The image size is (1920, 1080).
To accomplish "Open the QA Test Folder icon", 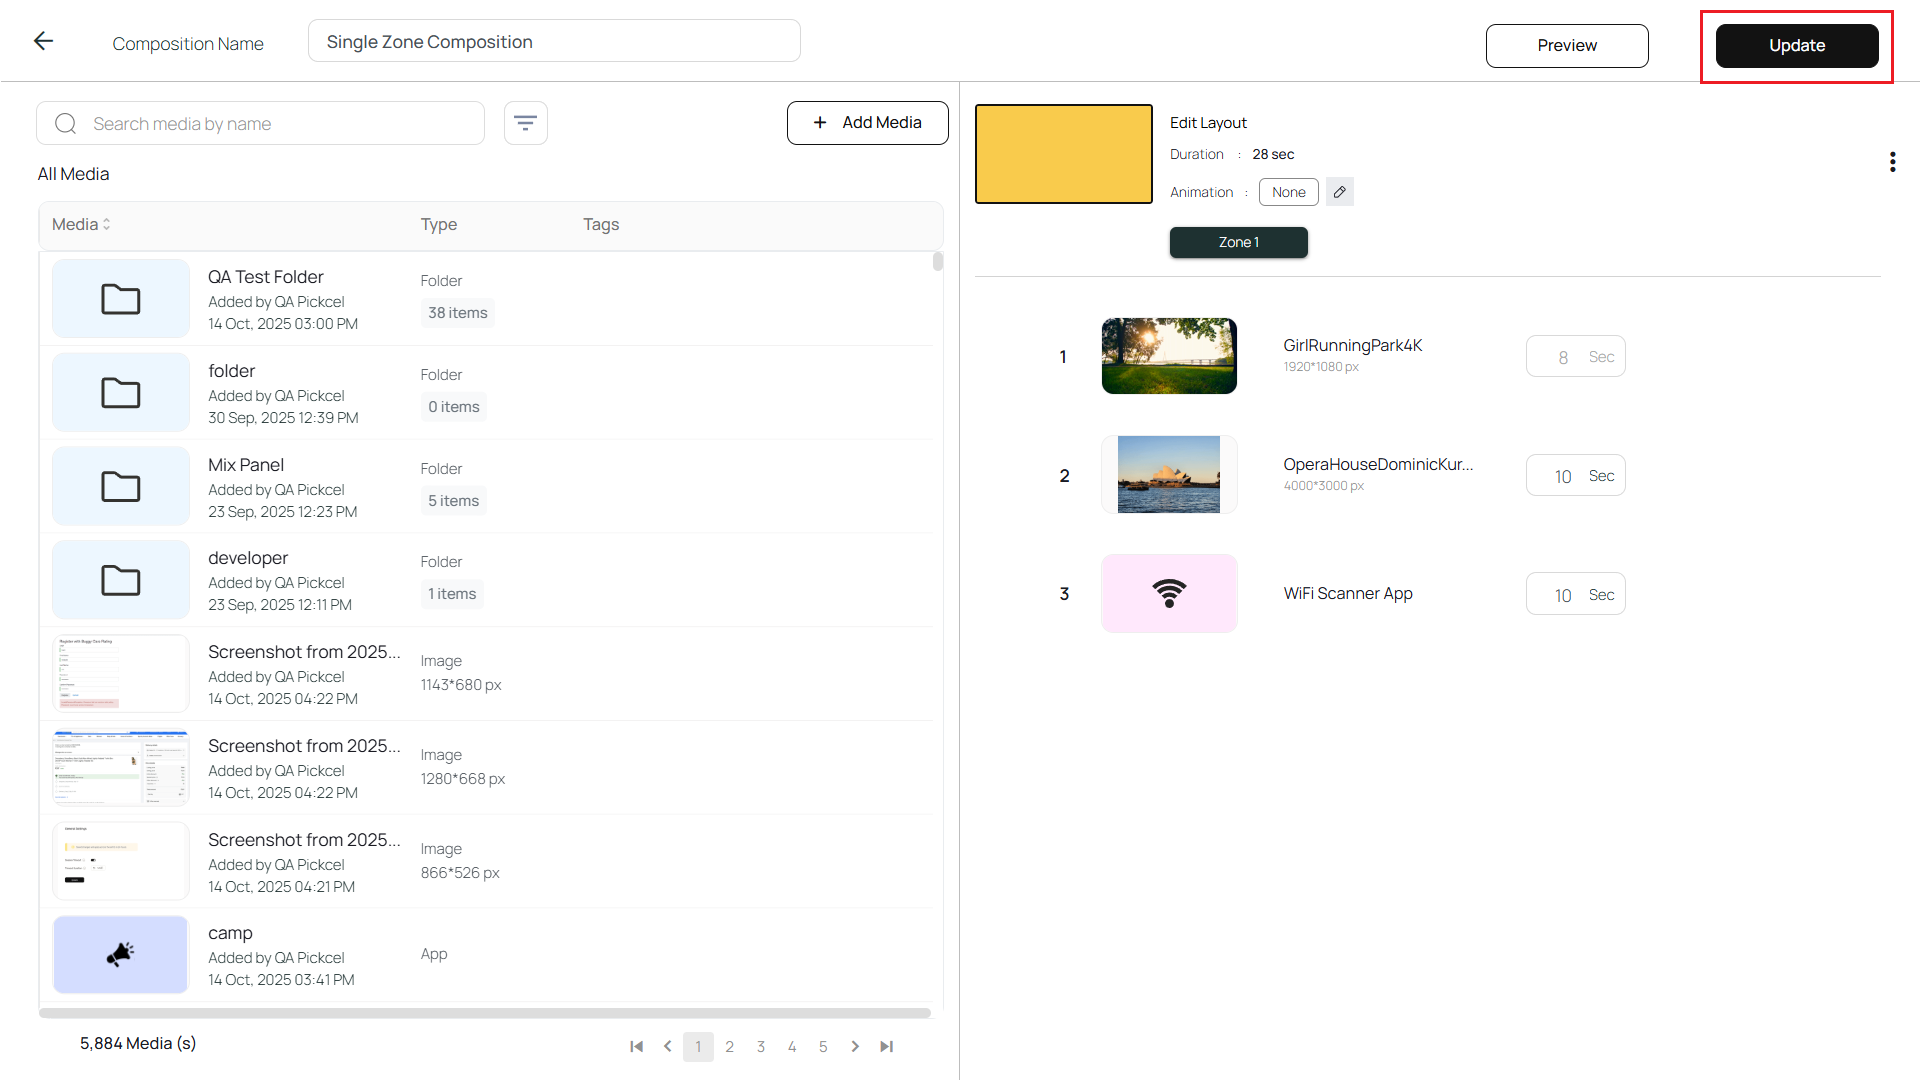I will point(121,299).
